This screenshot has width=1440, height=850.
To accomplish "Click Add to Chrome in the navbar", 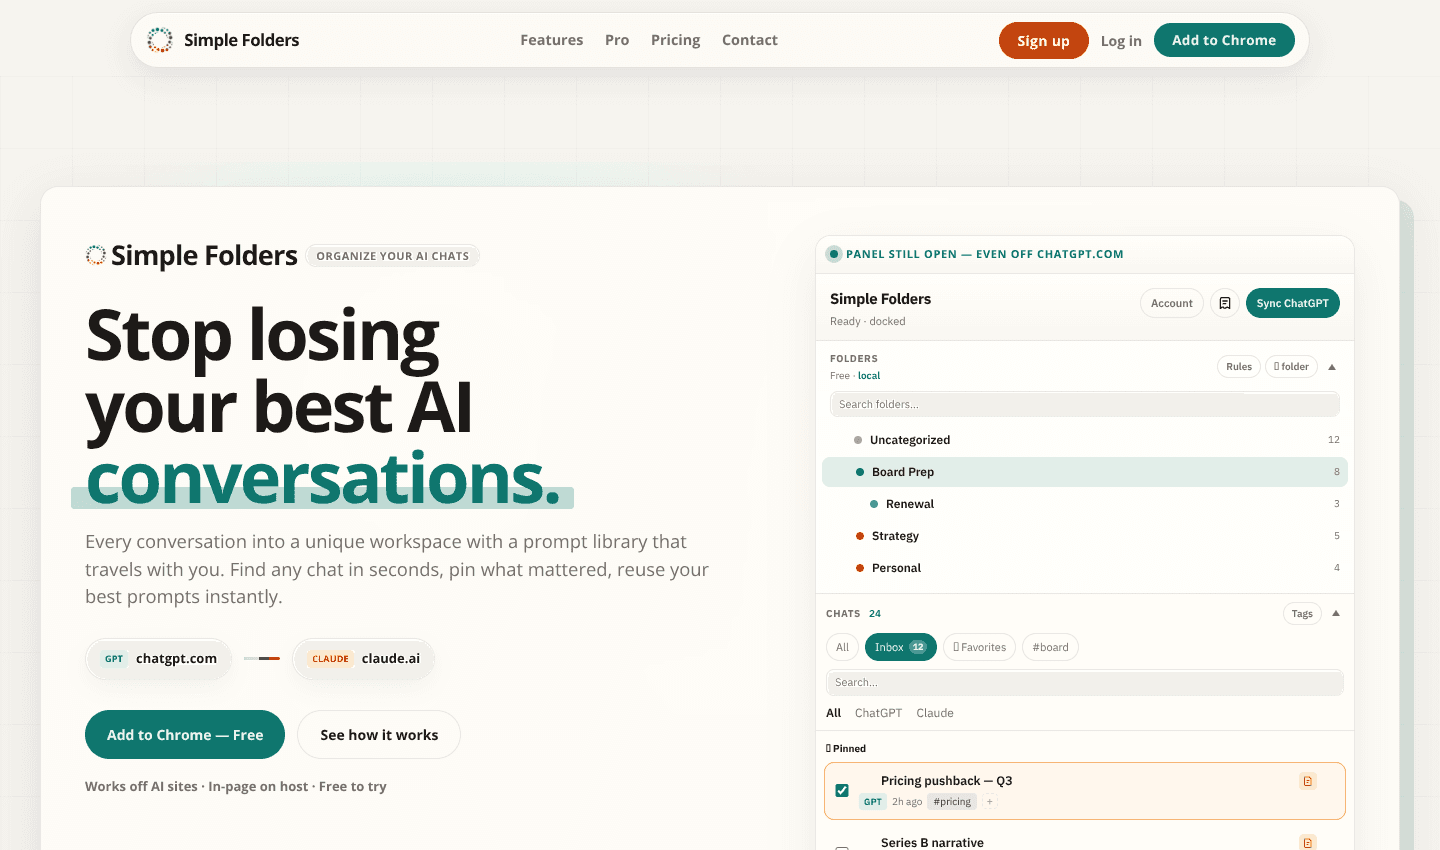I will point(1224,40).
